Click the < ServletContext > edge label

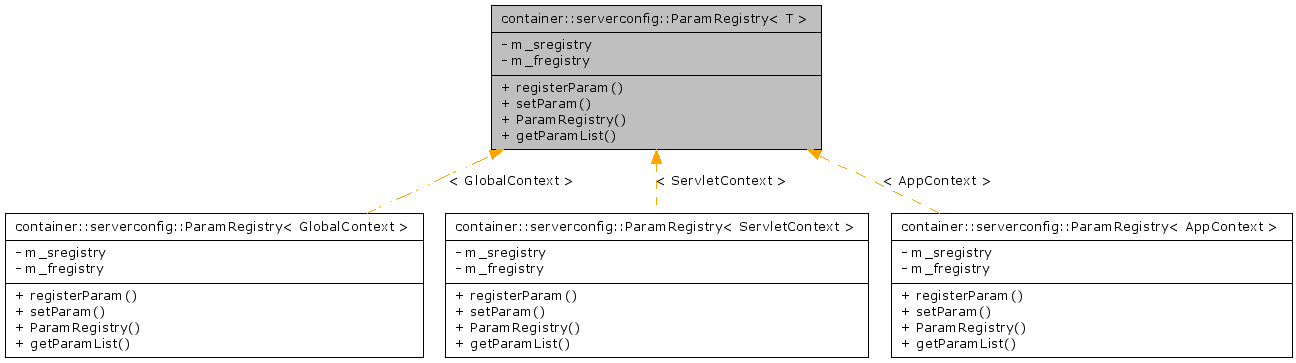[721, 181]
